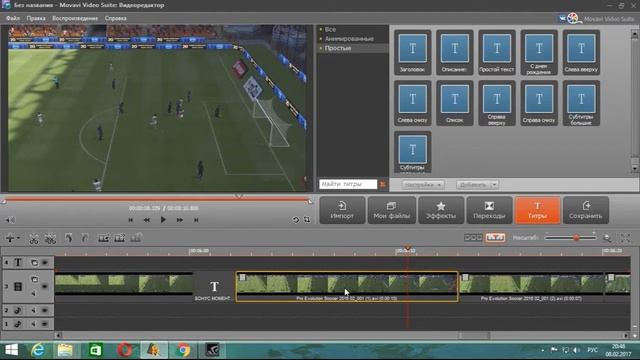
Task: Click the second filmstrip tool icon in edit toolbar
Action: tap(120, 238)
